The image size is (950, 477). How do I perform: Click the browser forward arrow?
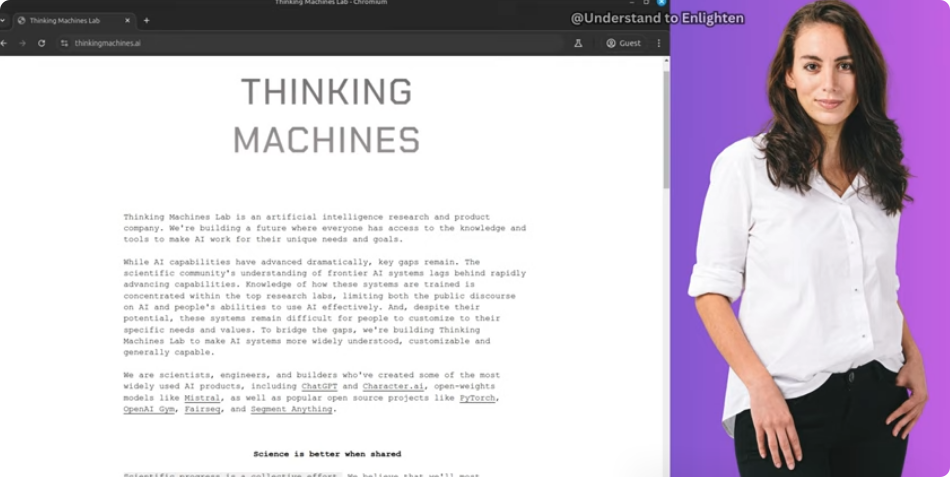click(22, 43)
